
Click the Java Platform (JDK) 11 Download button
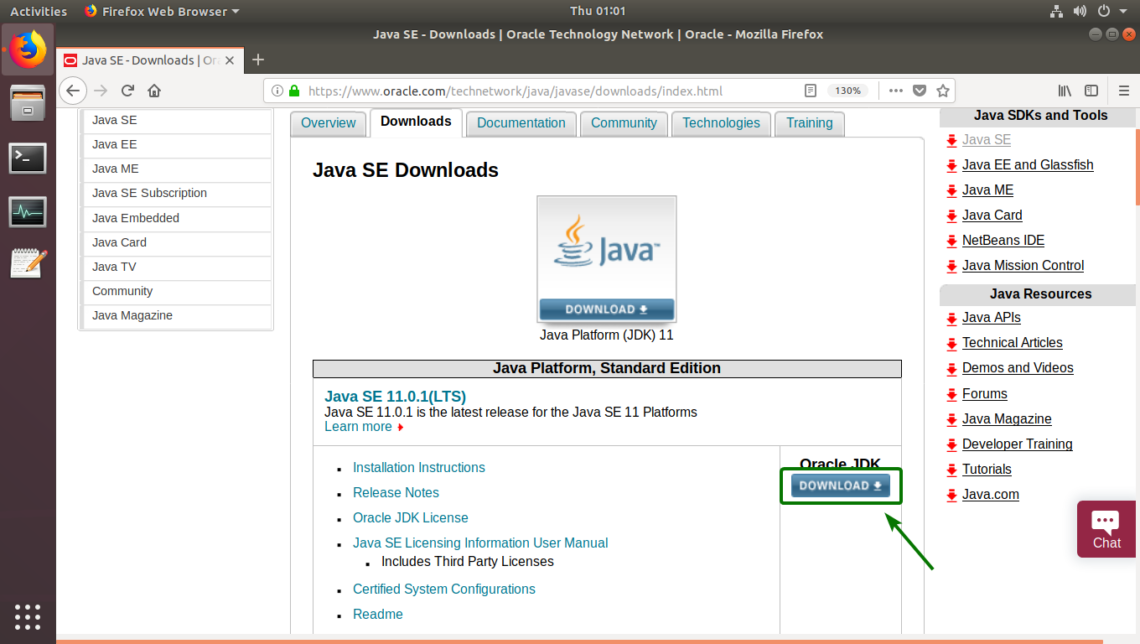[x=606, y=309]
